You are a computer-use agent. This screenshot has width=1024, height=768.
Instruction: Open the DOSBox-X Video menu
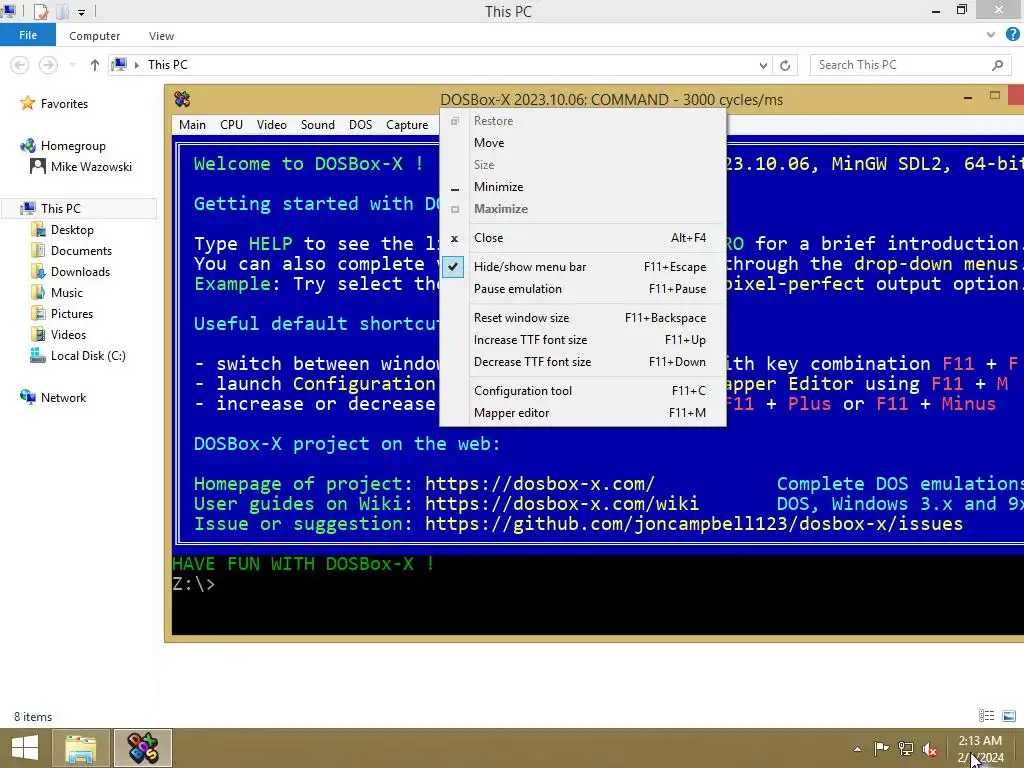(x=272, y=125)
